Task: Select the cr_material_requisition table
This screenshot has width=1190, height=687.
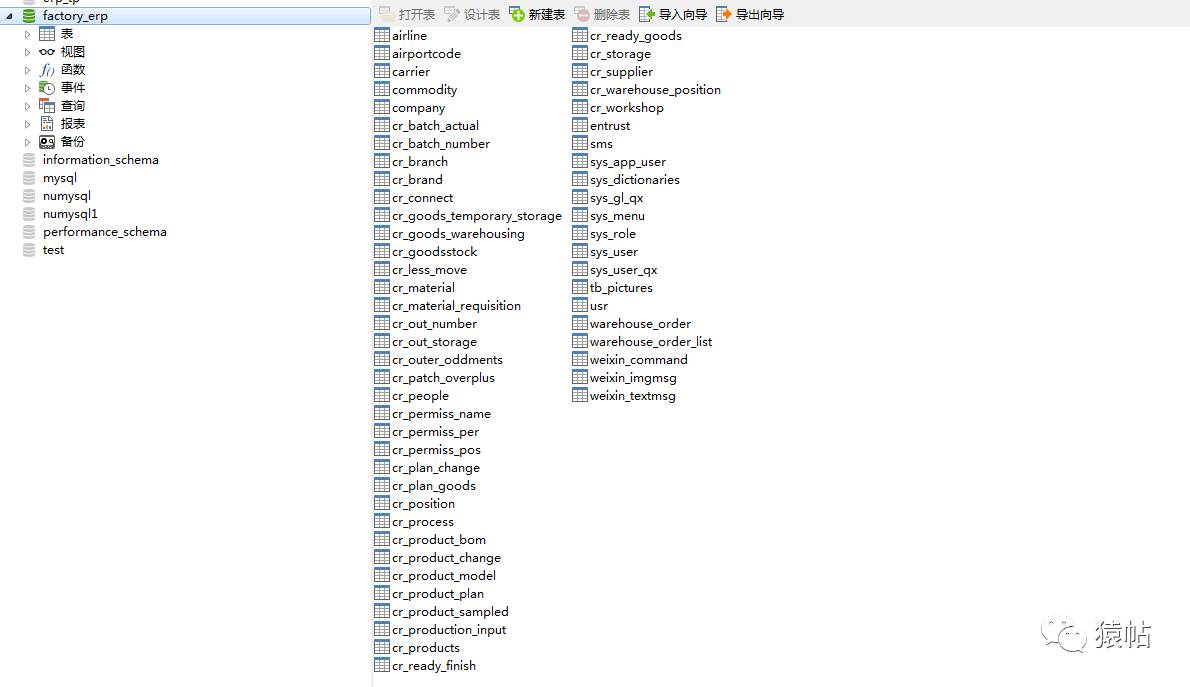Action: pyautogui.click(x=456, y=306)
